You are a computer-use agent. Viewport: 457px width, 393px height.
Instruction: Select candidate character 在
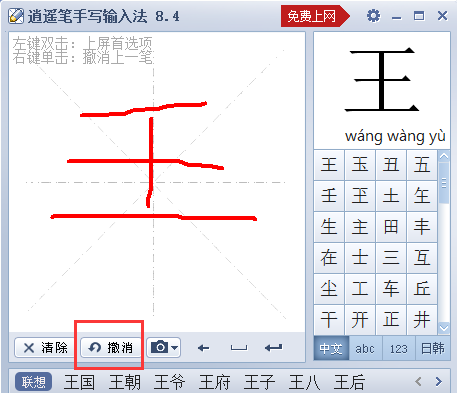(329, 258)
